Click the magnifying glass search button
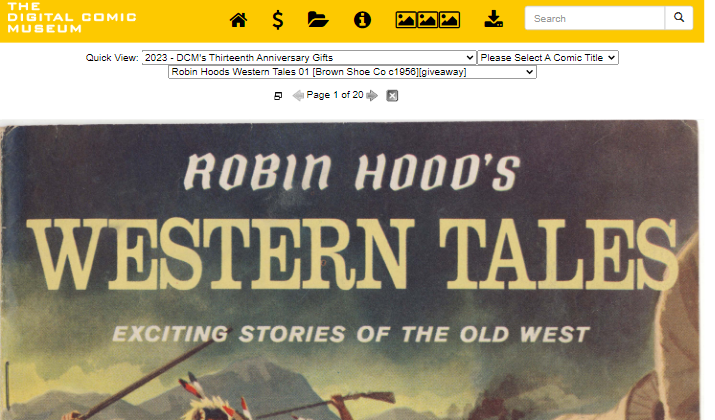 coord(679,18)
